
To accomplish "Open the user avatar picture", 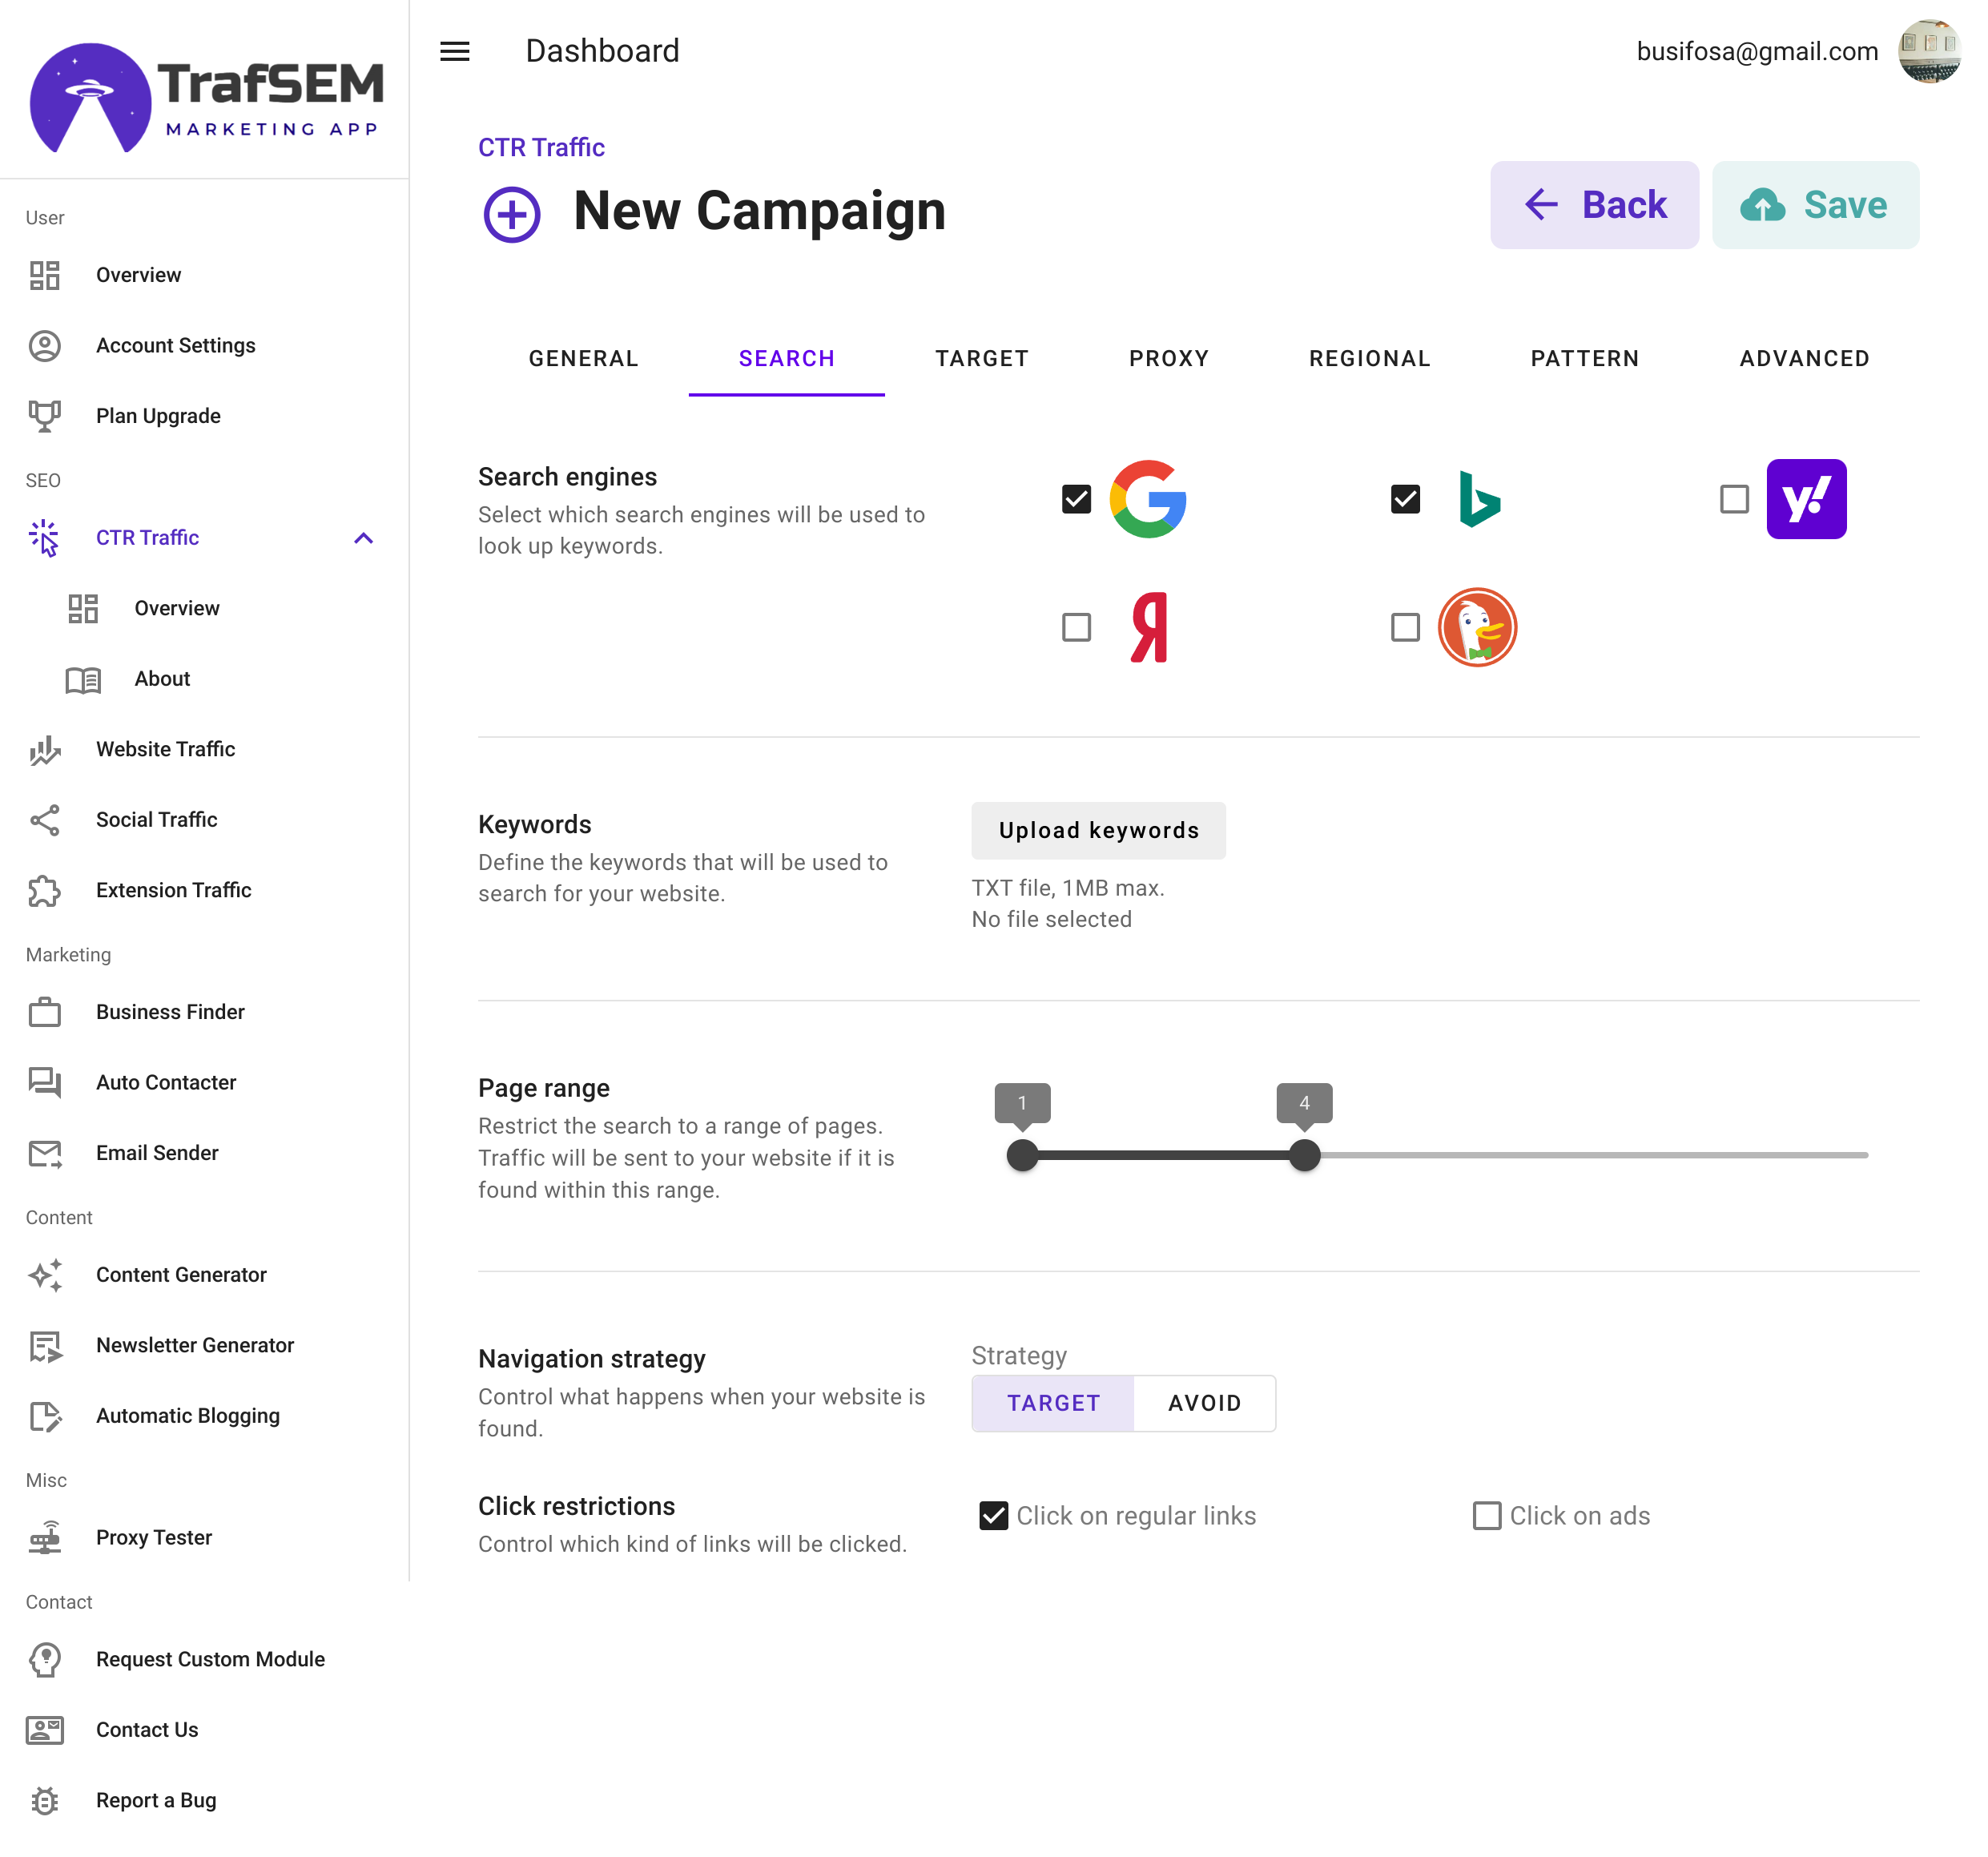I will click(x=1929, y=51).
